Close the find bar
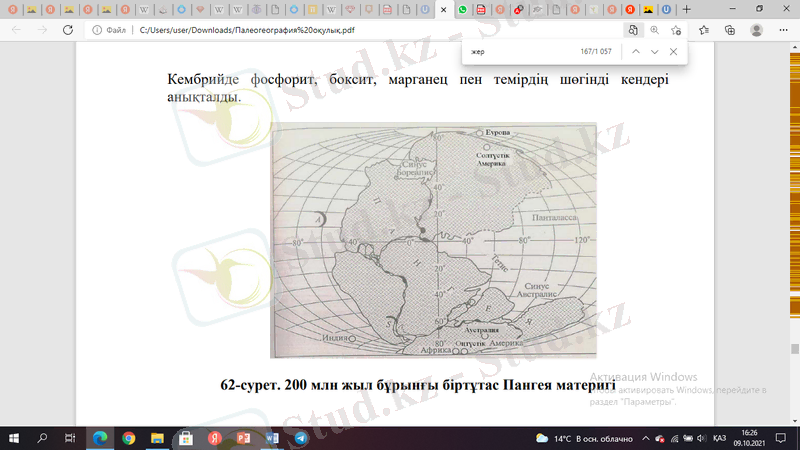 click(x=673, y=51)
